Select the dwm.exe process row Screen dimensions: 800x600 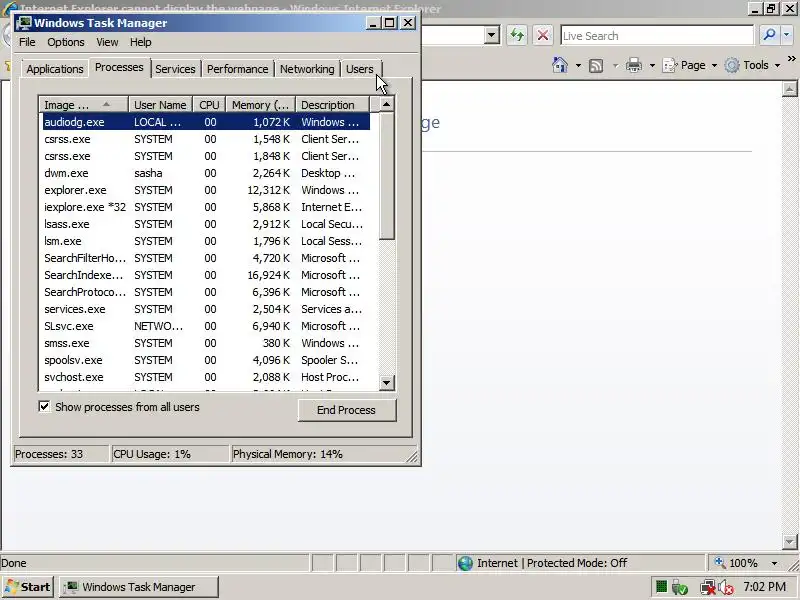tap(206, 173)
